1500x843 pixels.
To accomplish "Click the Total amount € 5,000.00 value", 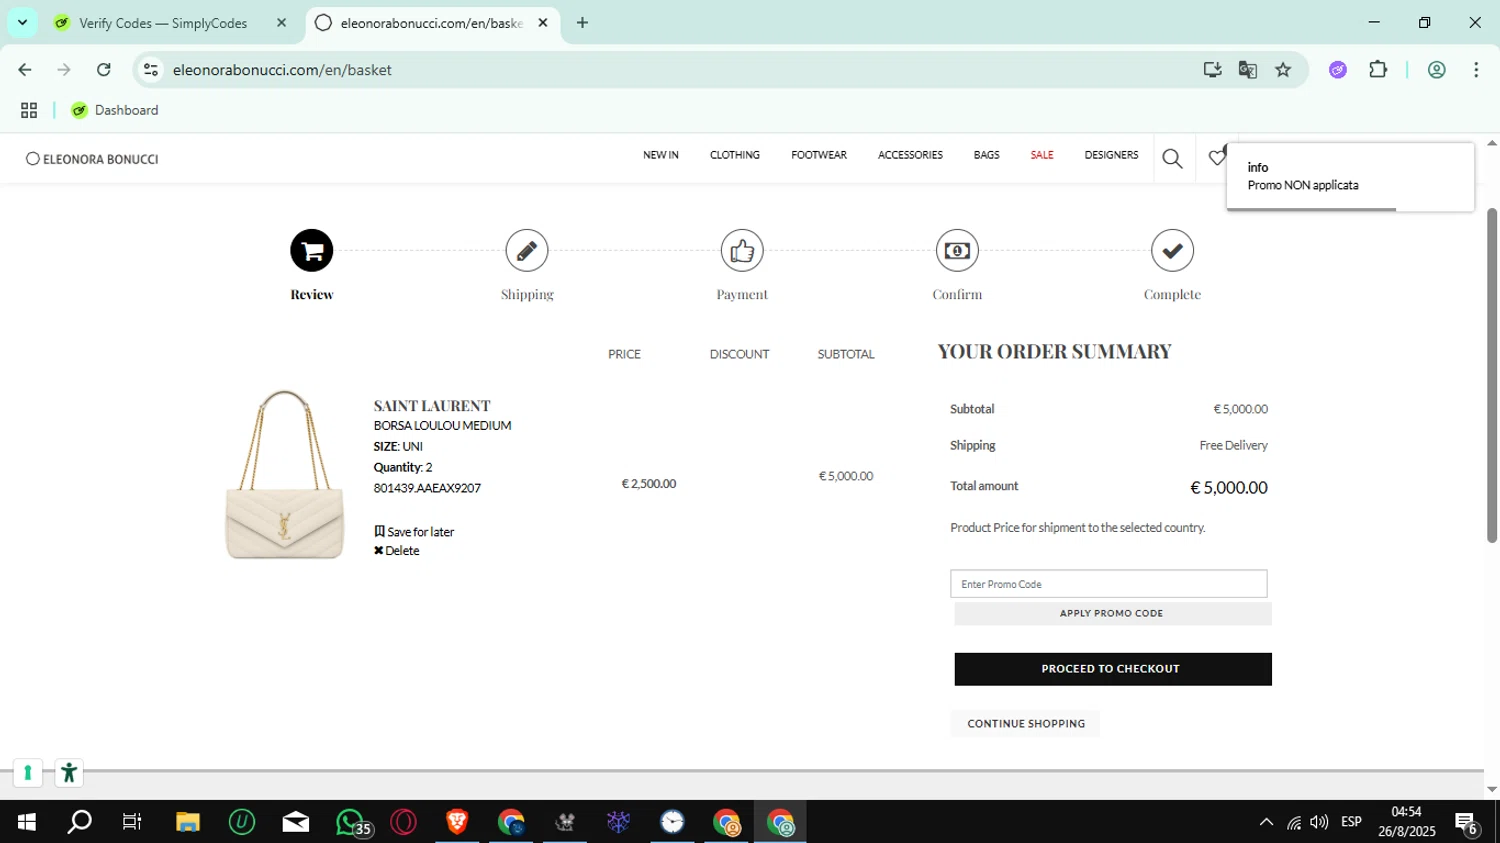I will (1229, 488).
